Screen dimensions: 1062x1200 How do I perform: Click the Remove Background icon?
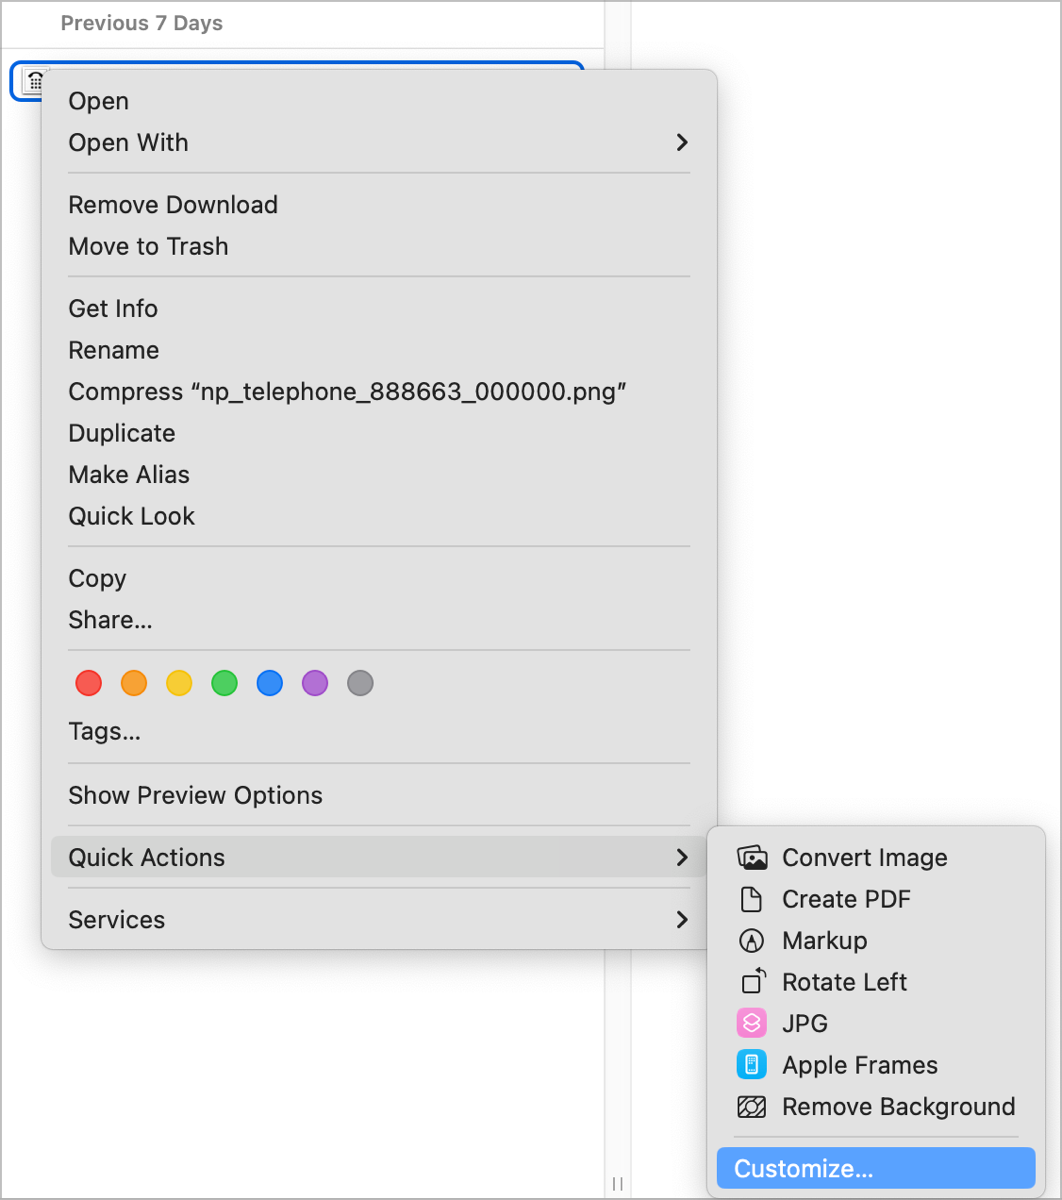[x=751, y=1107]
